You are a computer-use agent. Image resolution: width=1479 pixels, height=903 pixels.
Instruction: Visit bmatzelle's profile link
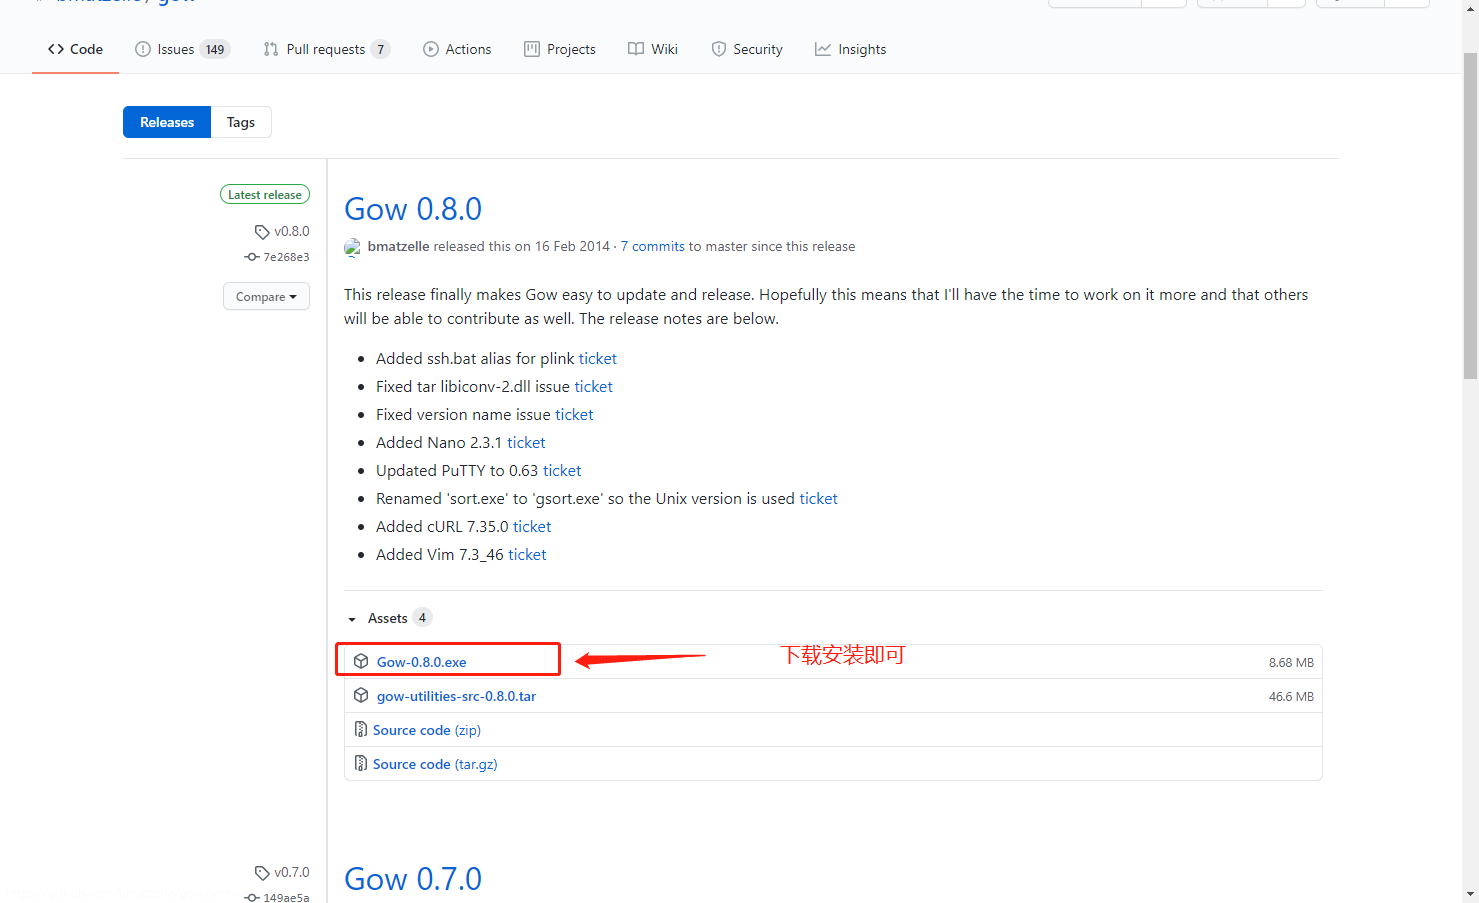398,246
